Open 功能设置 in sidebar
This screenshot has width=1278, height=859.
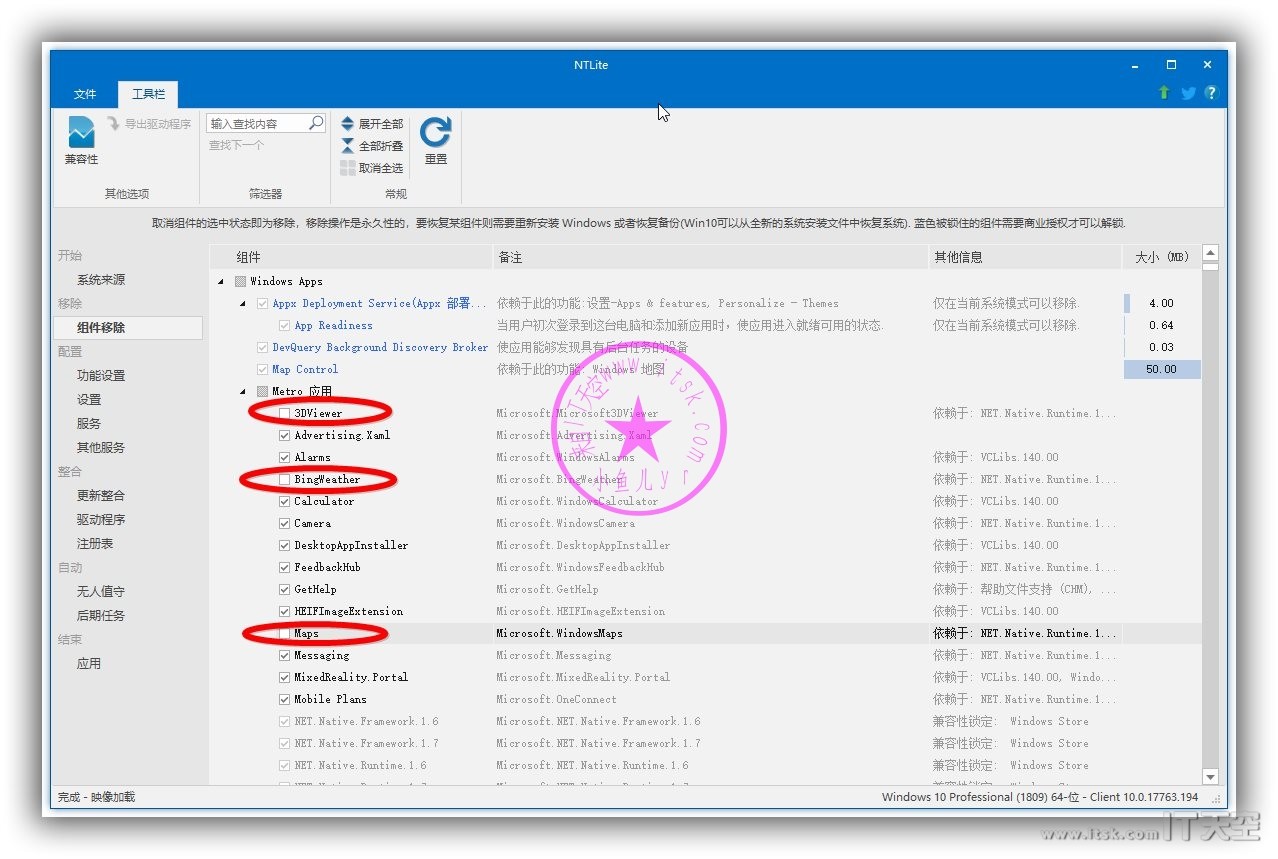(101, 376)
